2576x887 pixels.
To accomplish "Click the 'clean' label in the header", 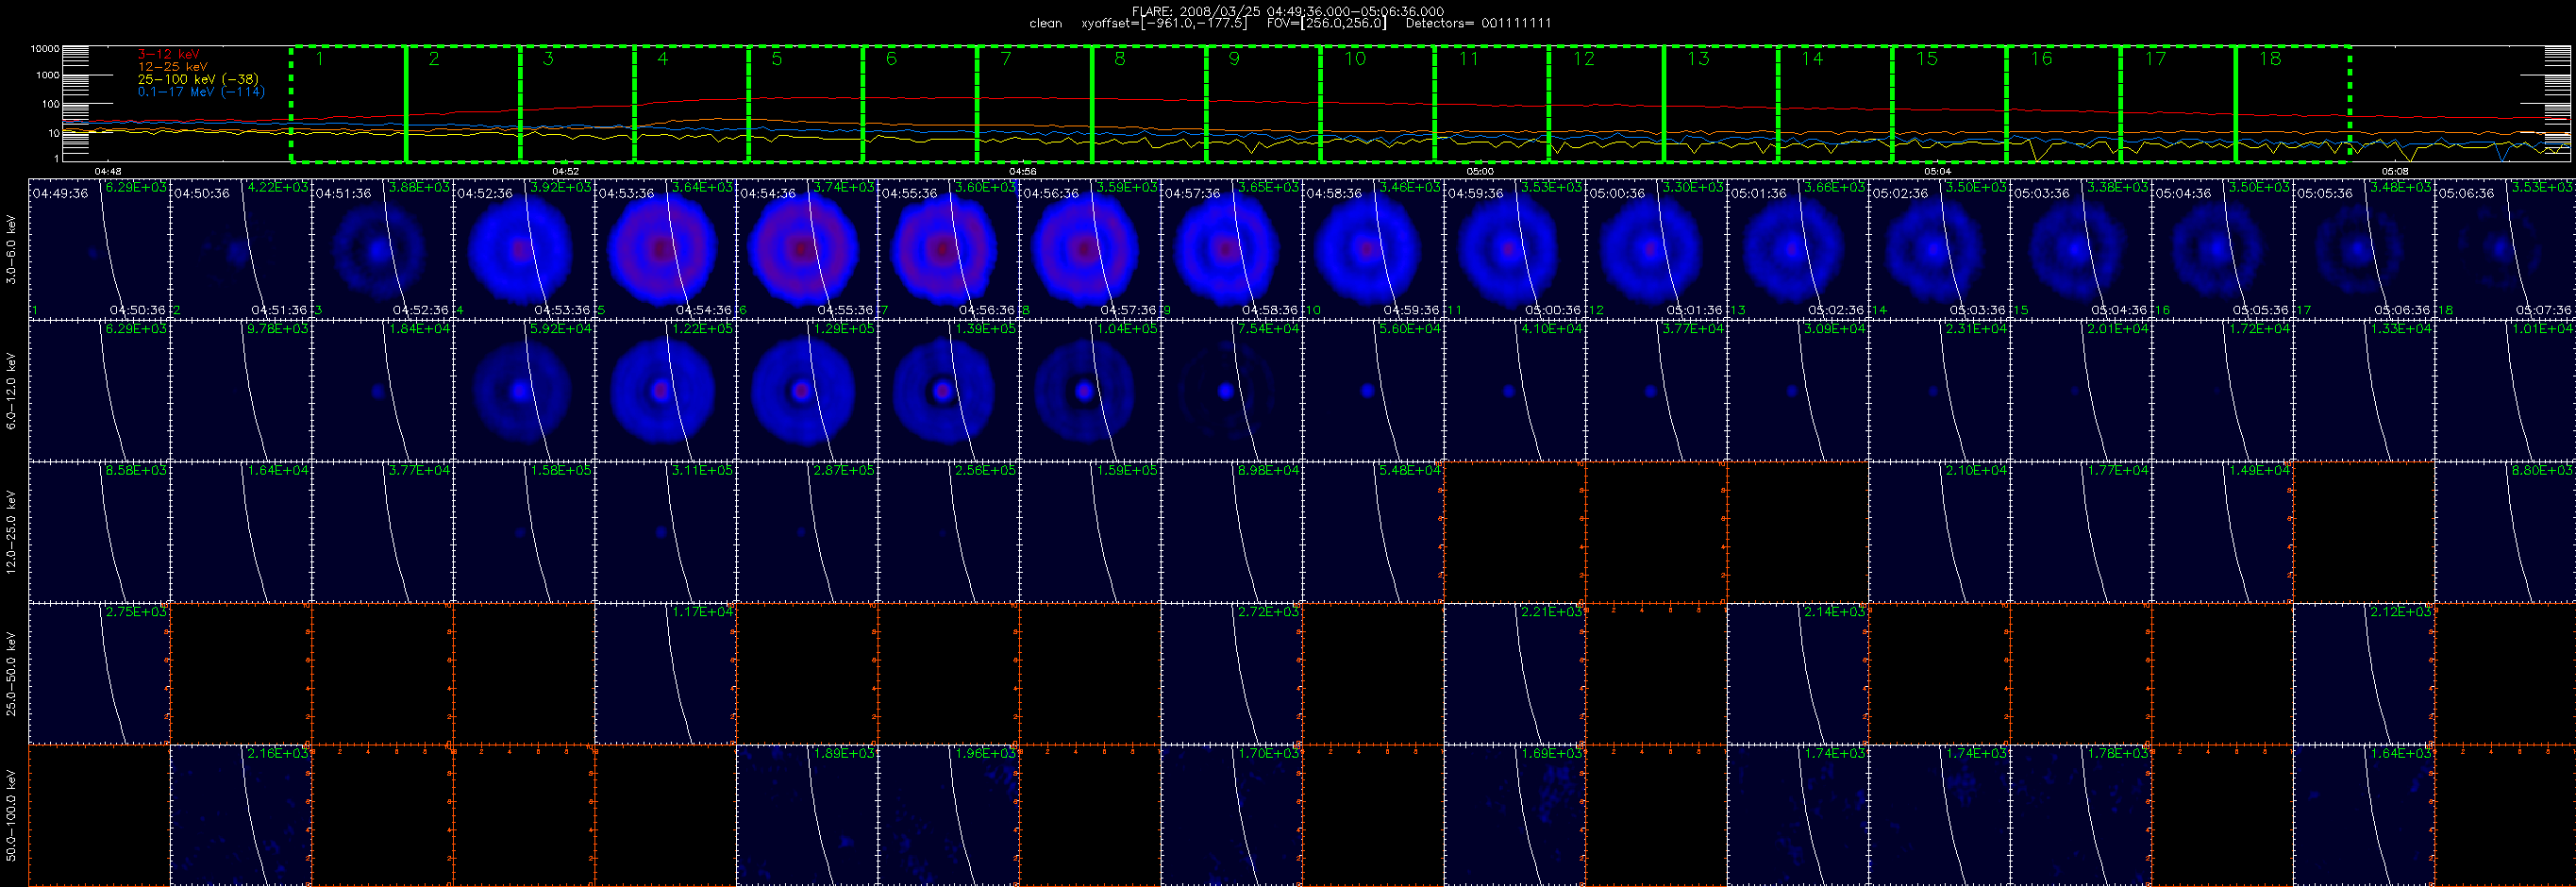I will tap(1045, 23).
